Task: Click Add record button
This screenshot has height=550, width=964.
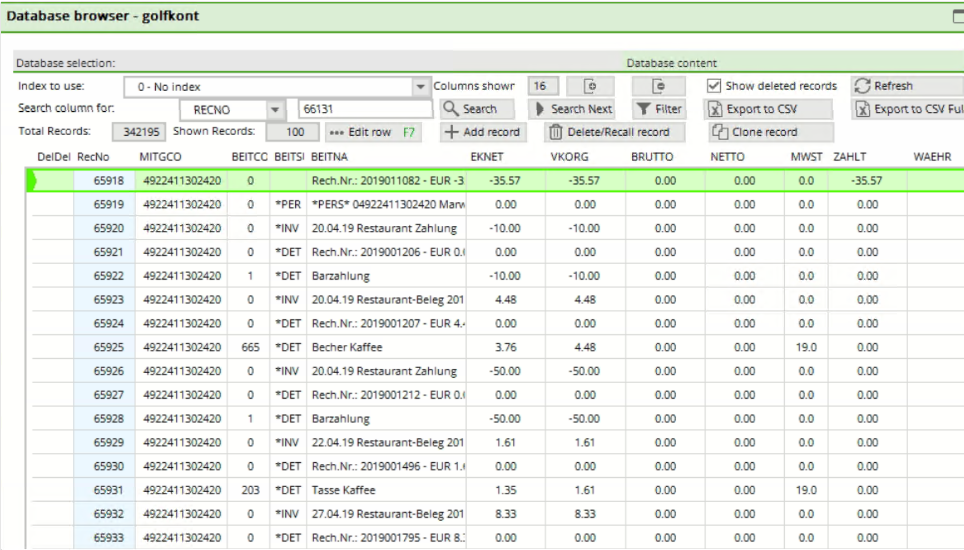Action: 482,132
